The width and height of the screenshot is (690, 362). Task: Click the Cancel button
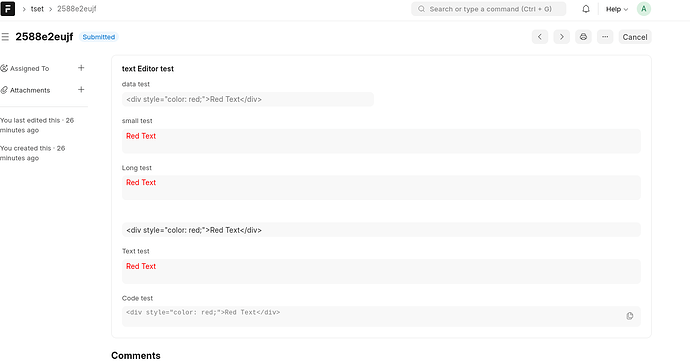635,37
